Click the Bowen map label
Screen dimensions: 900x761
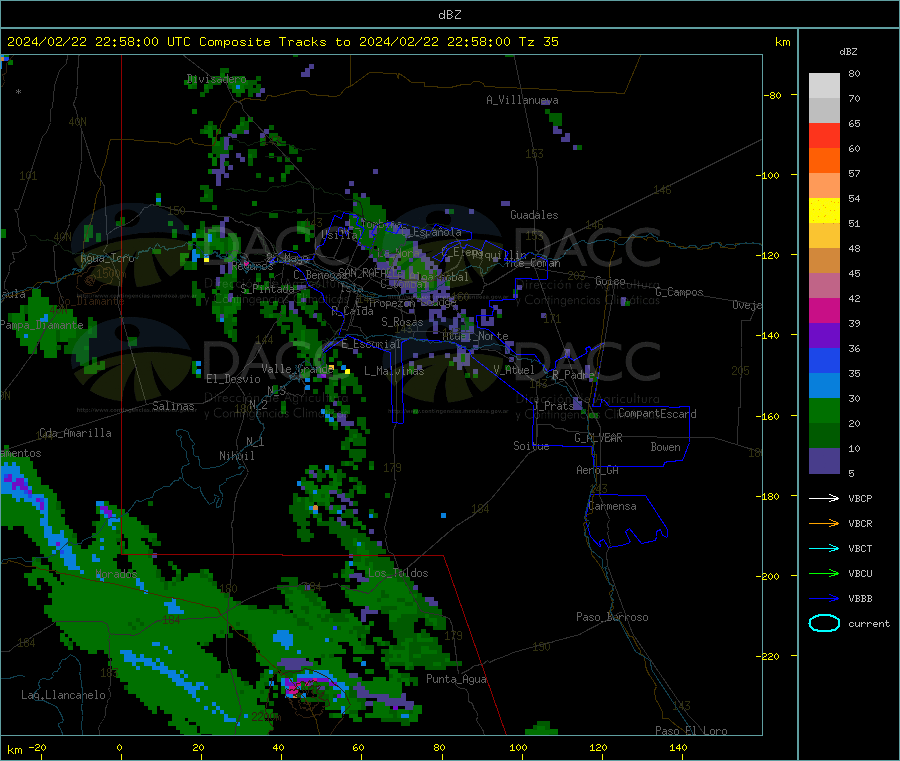coord(665,447)
